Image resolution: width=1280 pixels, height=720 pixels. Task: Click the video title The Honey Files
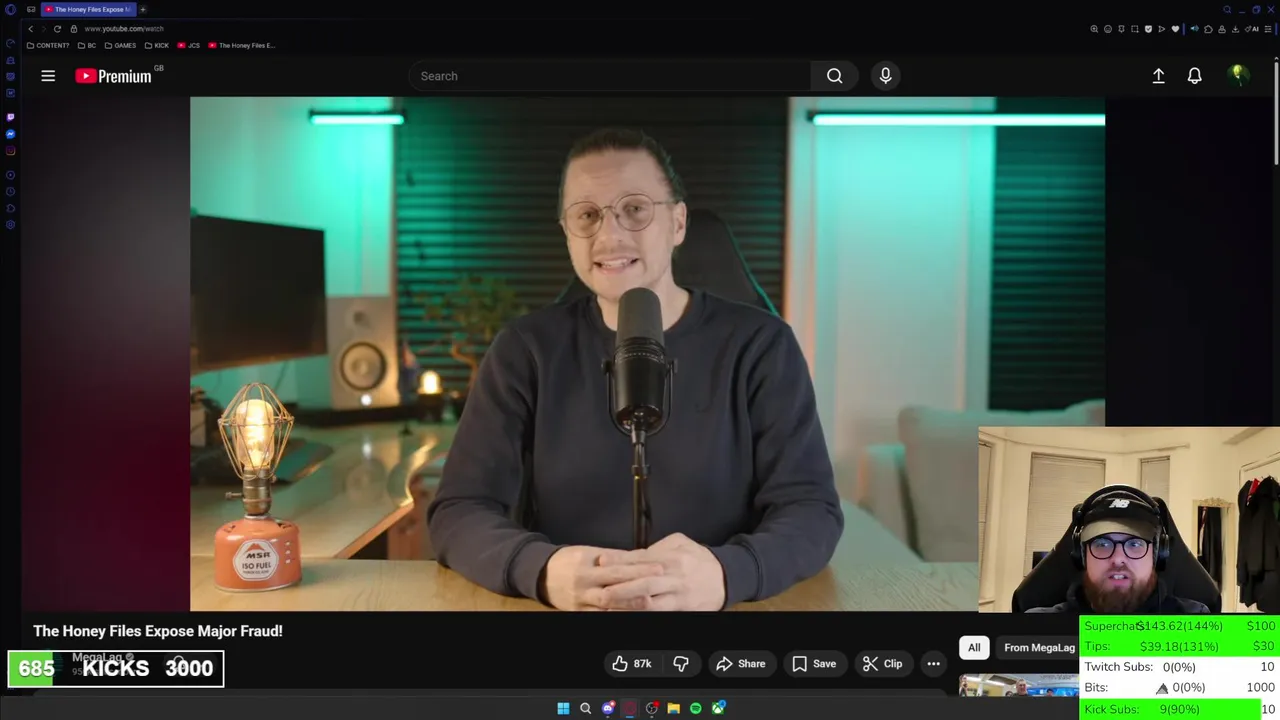coord(158,631)
